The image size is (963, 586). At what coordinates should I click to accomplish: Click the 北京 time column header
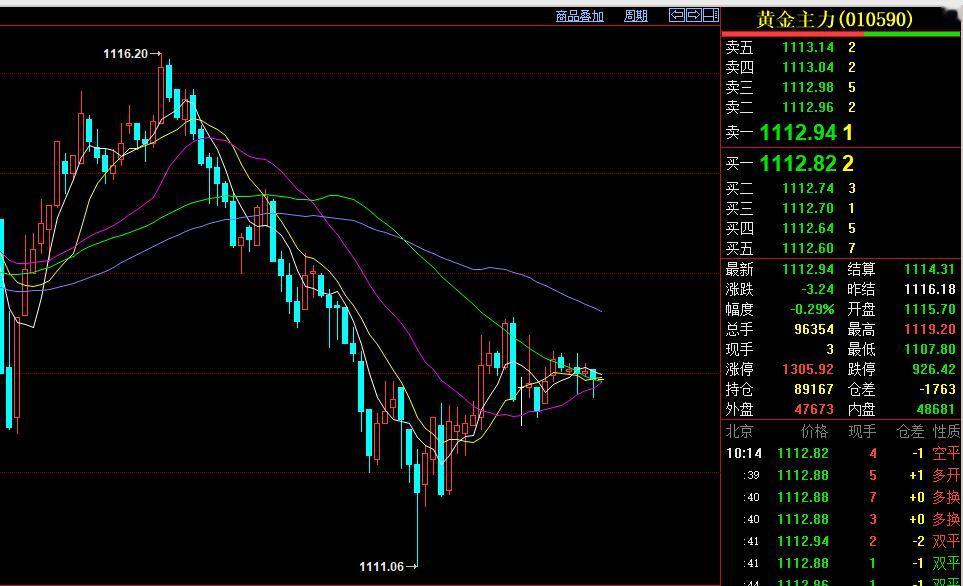tap(739, 432)
